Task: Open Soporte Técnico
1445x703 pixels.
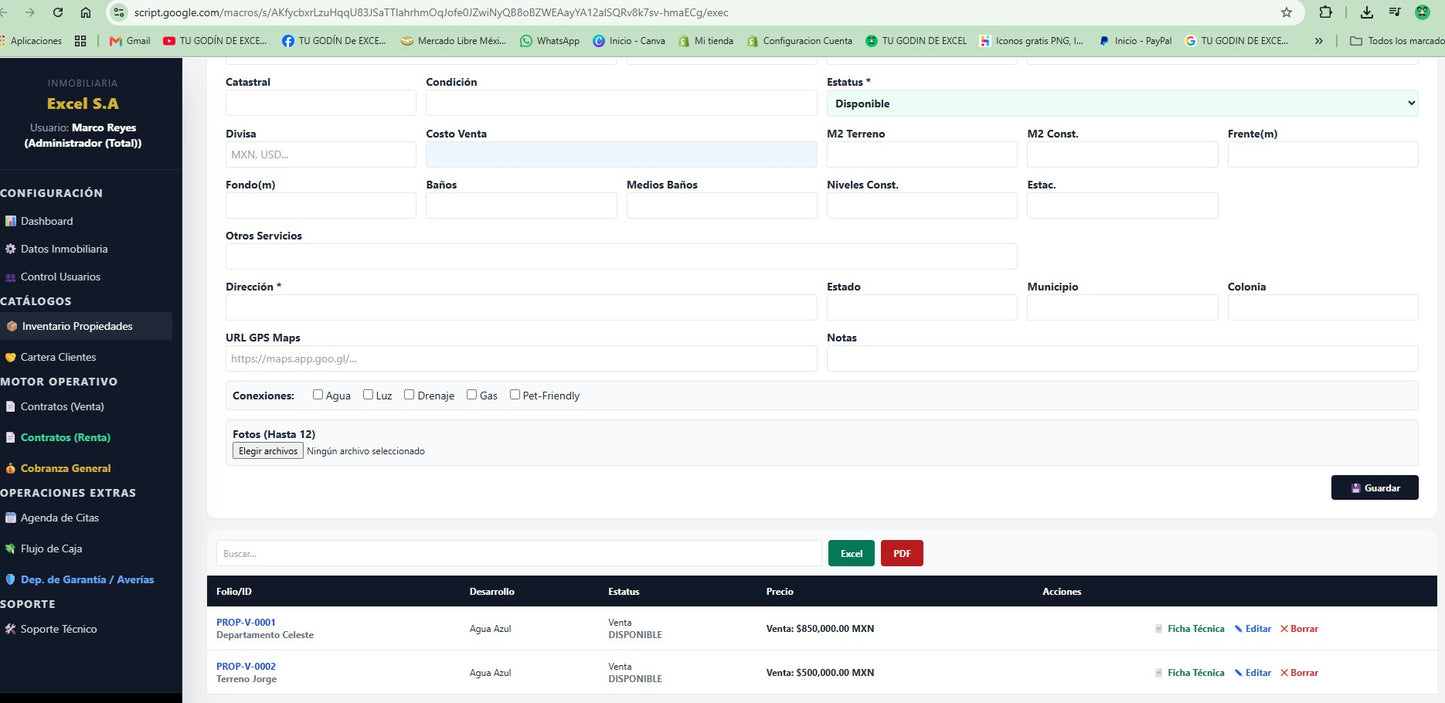Action: click(58, 630)
